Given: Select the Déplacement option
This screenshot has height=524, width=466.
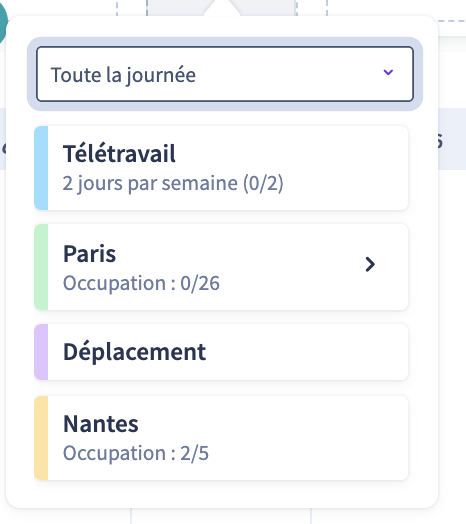Looking at the screenshot, I should coord(221,352).
